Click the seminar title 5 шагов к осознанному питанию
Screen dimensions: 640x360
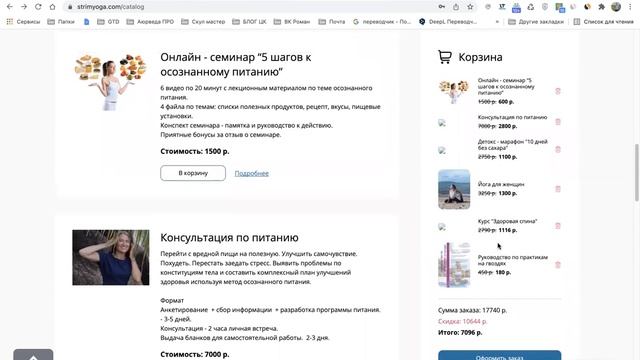click(x=236, y=64)
